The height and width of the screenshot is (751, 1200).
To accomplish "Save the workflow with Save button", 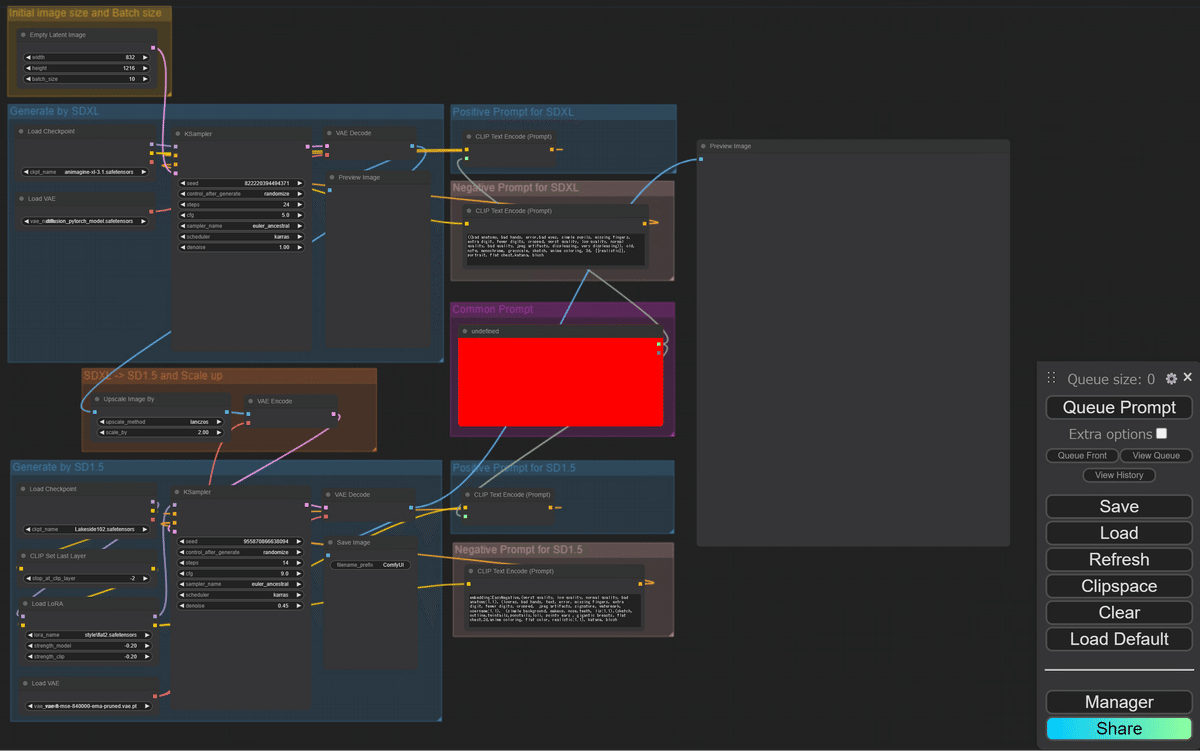I will click(1119, 506).
